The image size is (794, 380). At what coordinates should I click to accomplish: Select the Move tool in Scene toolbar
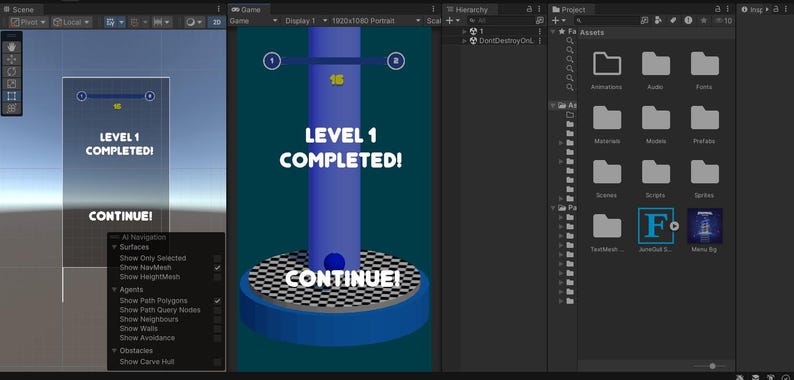12,59
